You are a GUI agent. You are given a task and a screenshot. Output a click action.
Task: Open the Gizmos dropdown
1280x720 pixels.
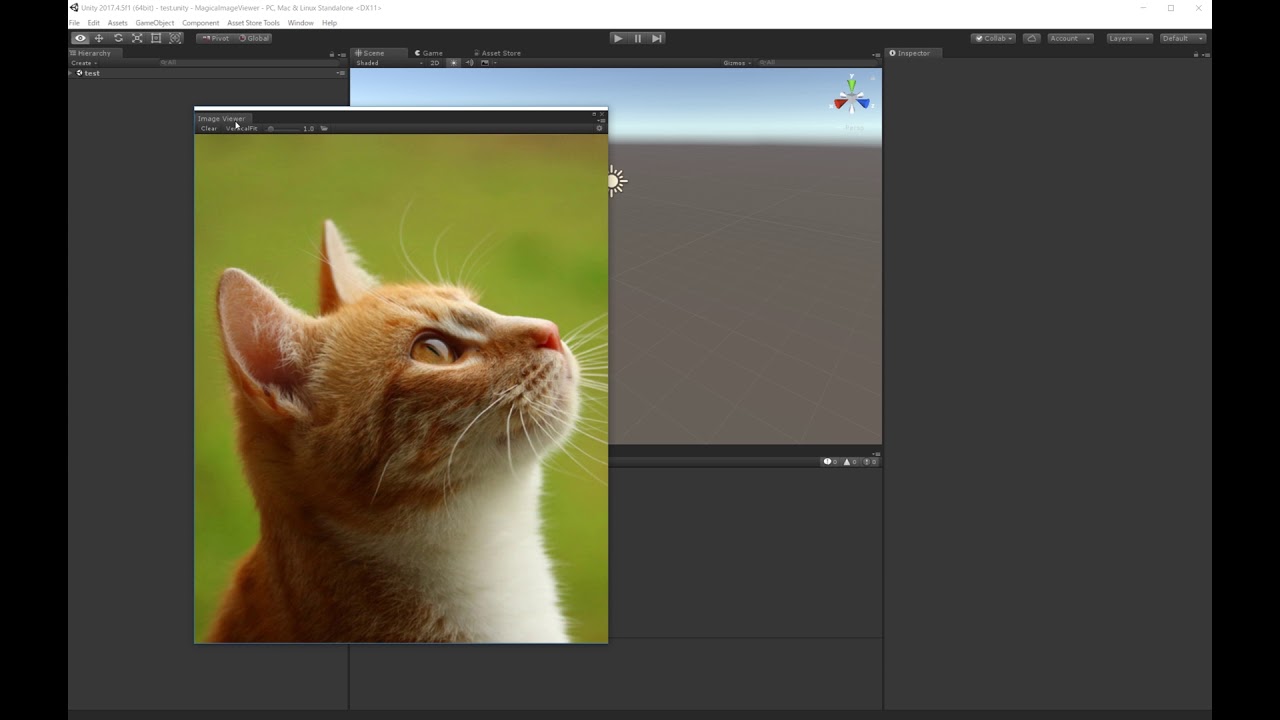(737, 63)
